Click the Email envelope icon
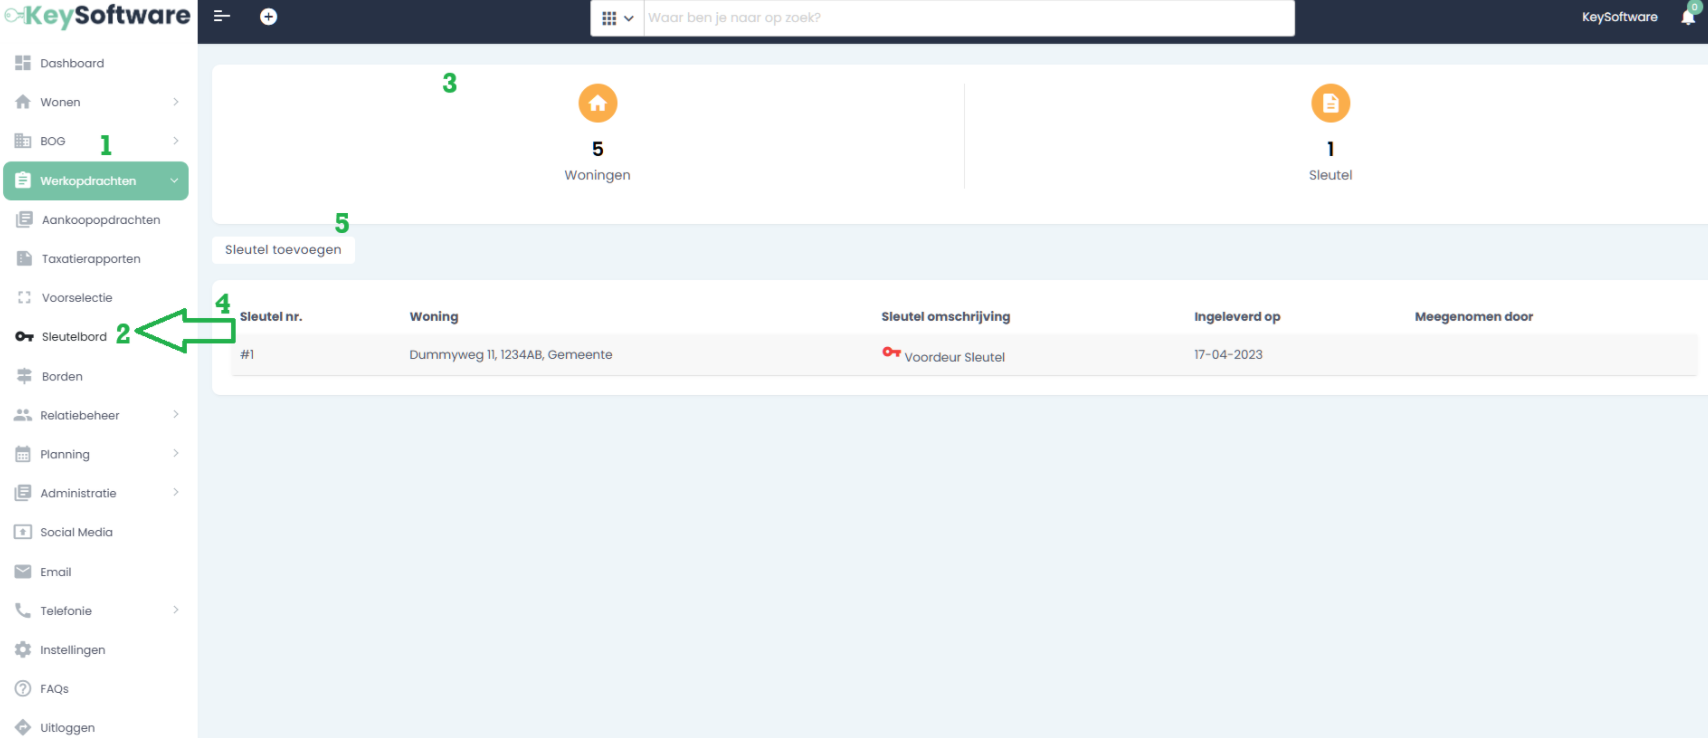Viewport: 1708px width, 738px height. 23,572
